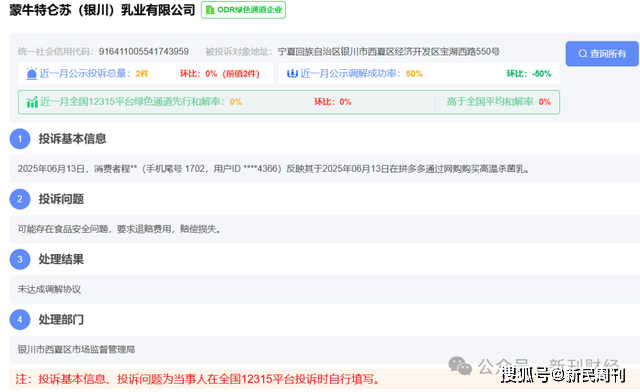Click the mediation icon beside 近一月公示调解成功率
Viewport: 640px width, 392px height.
point(292,74)
